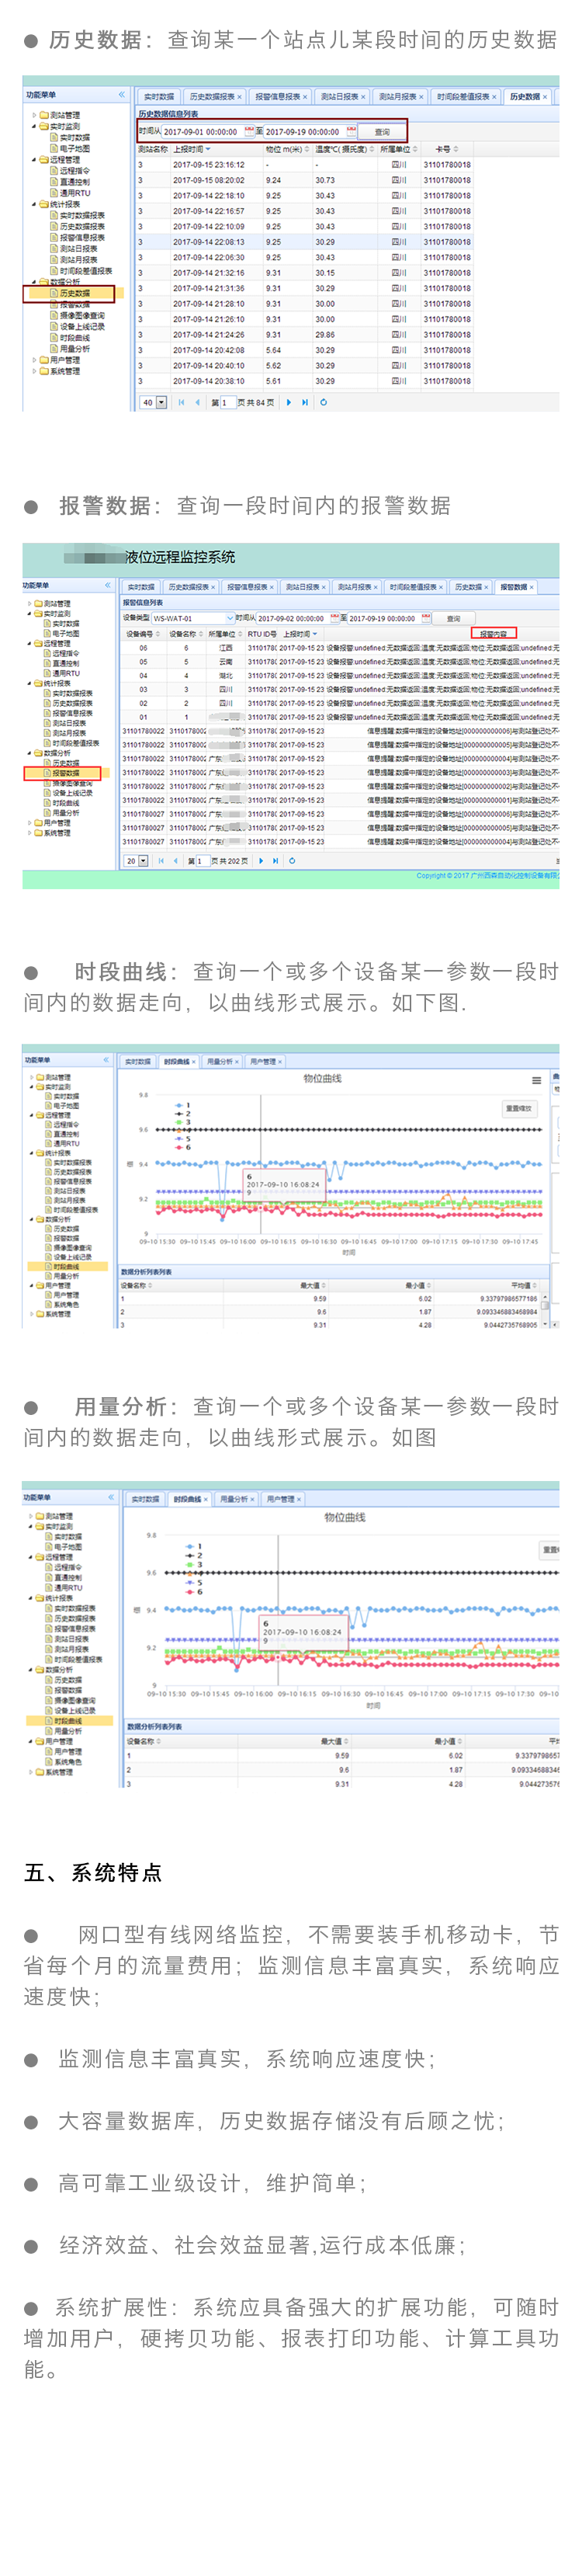The width and height of the screenshot is (582, 2576).
Task: Click refresh icon in 共202页 pager
Action: pos(292,860)
